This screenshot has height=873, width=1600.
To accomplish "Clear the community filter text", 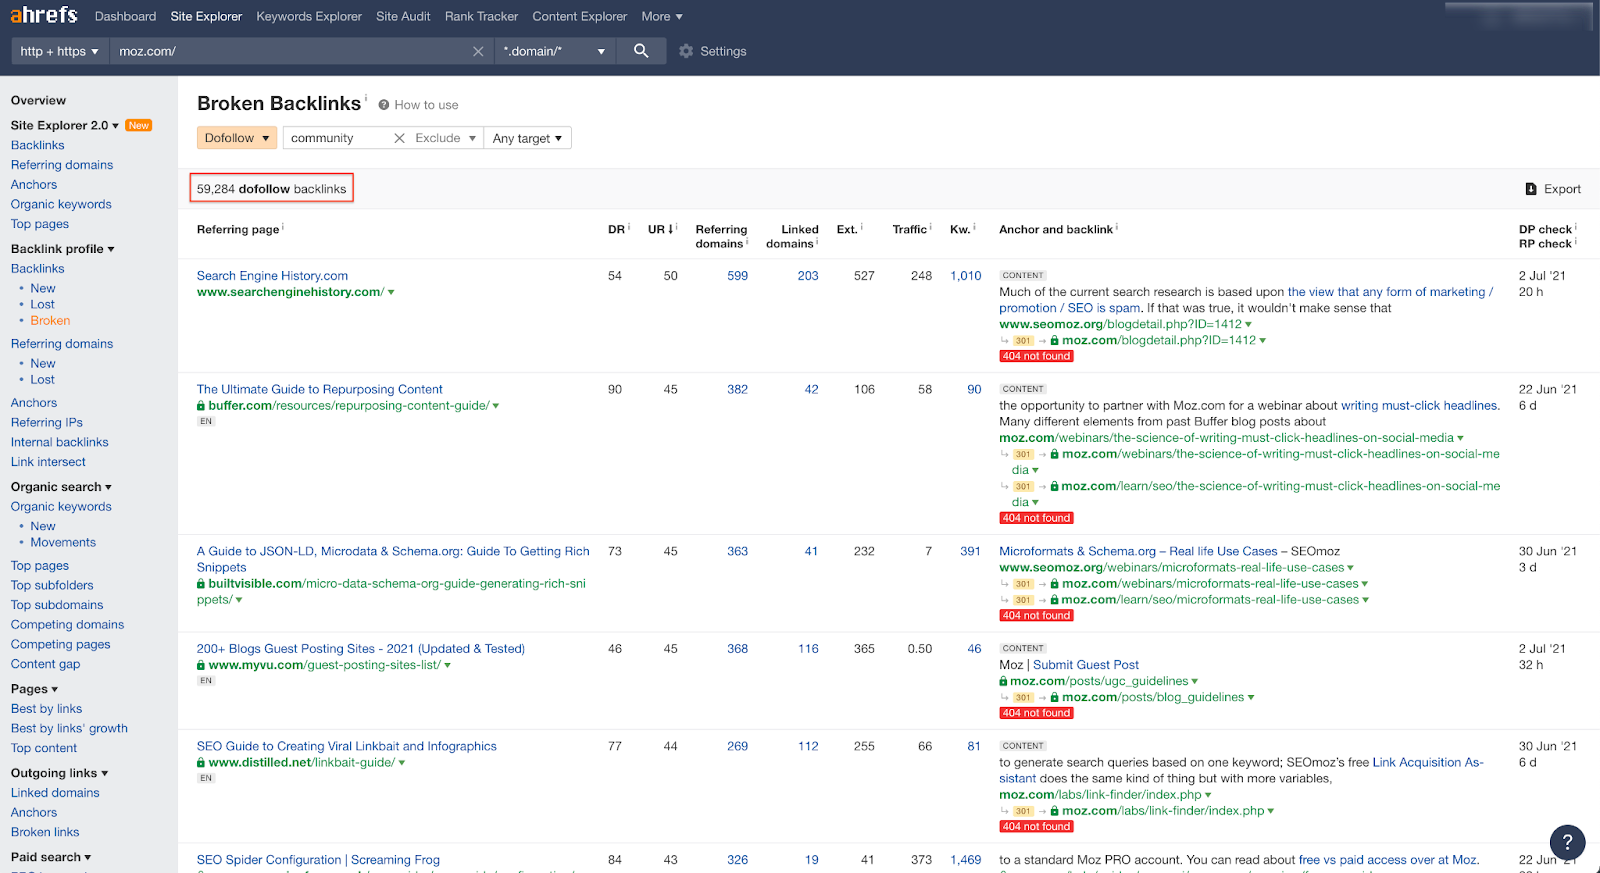I will [x=399, y=138].
